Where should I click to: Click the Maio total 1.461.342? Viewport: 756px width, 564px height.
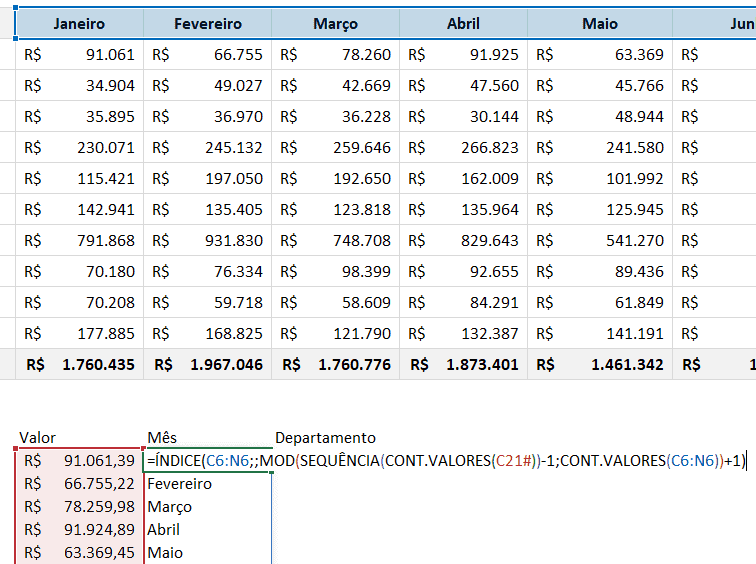click(x=600, y=364)
